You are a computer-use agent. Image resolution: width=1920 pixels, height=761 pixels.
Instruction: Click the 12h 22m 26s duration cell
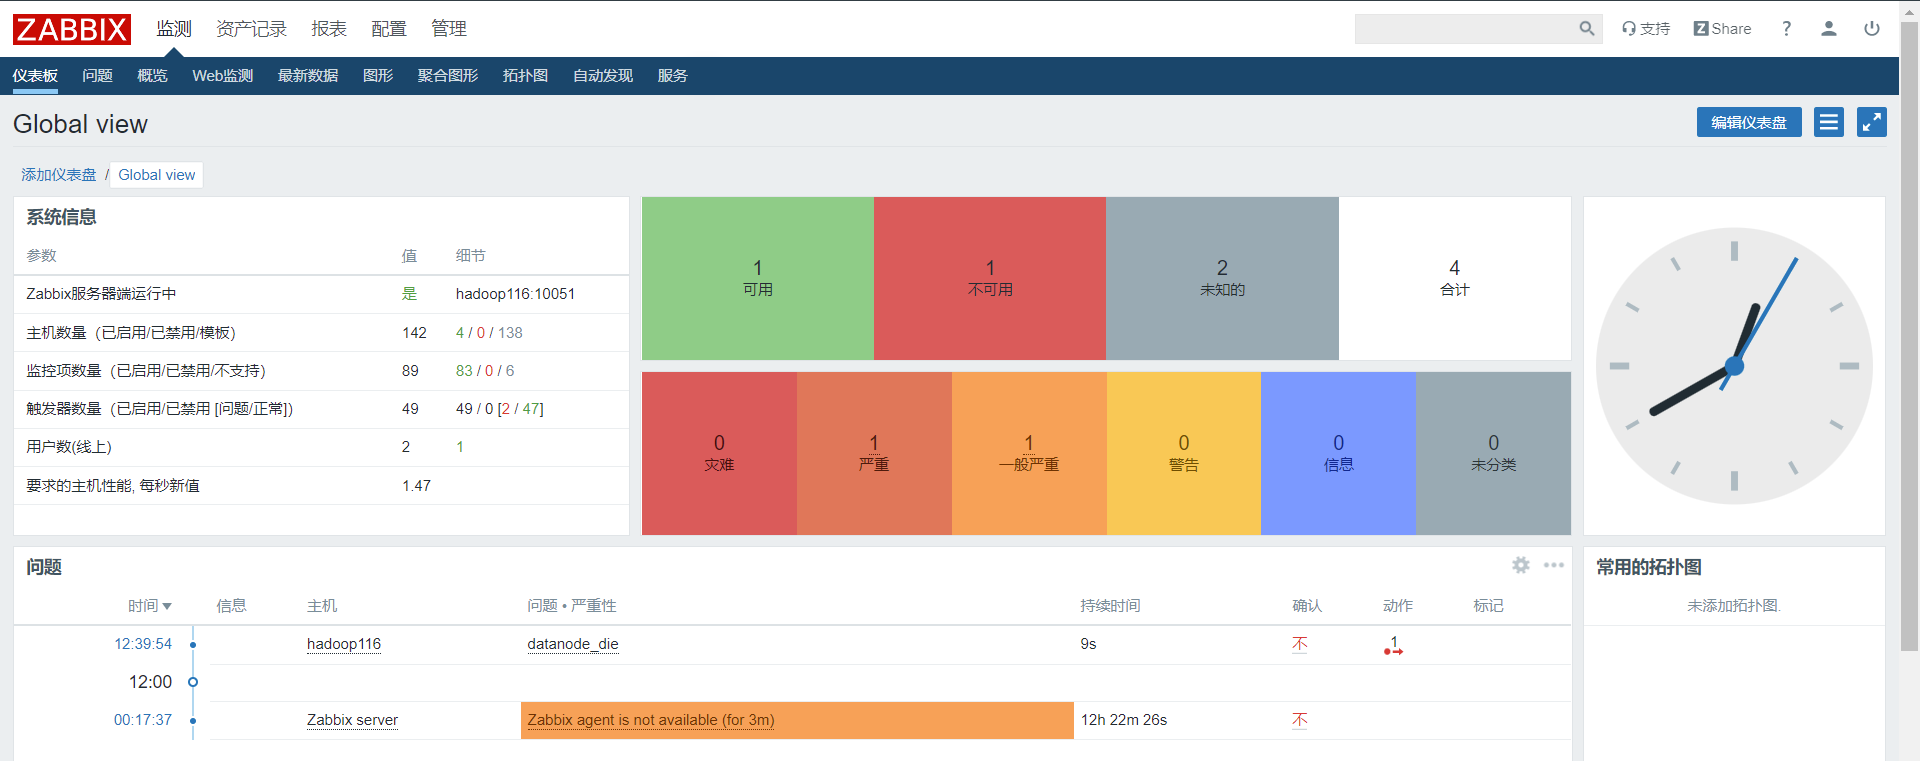(x=1124, y=720)
